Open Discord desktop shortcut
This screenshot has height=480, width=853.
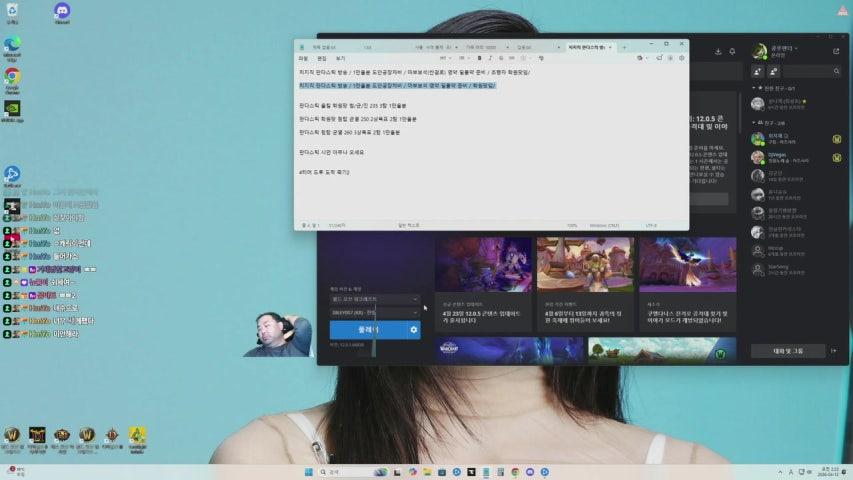(62, 14)
